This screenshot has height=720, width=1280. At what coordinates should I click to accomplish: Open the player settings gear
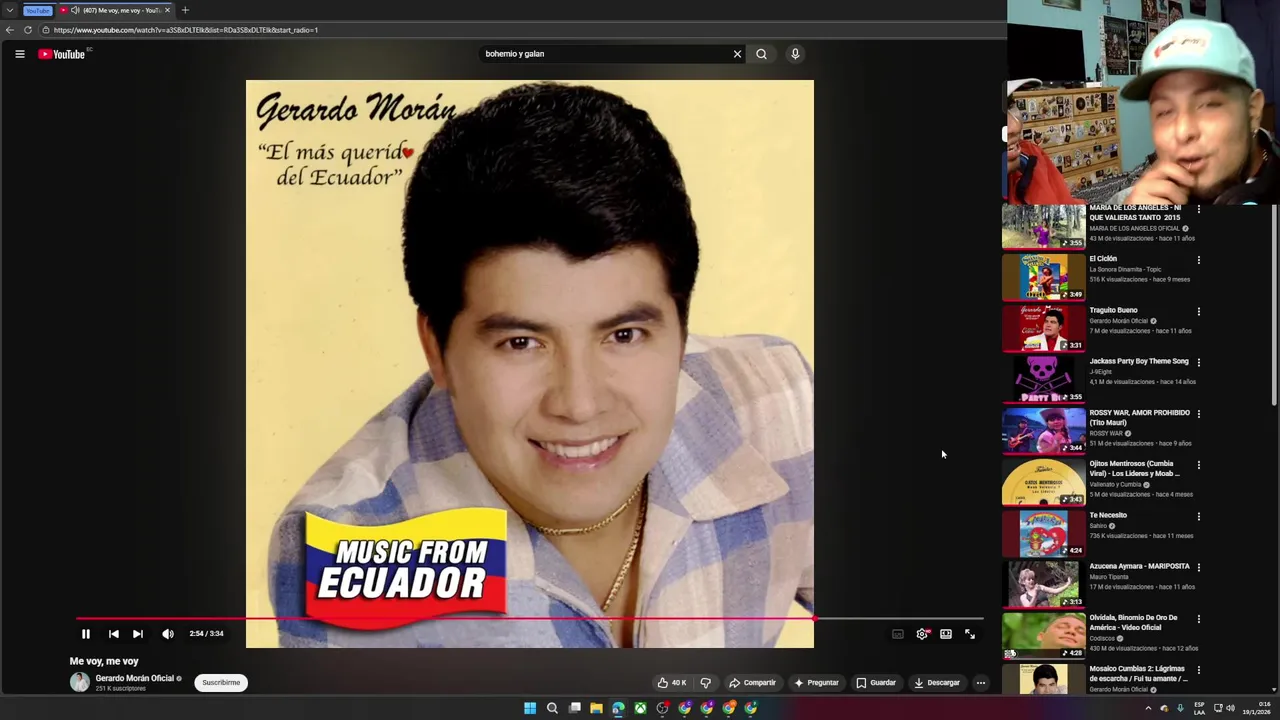[x=922, y=634]
